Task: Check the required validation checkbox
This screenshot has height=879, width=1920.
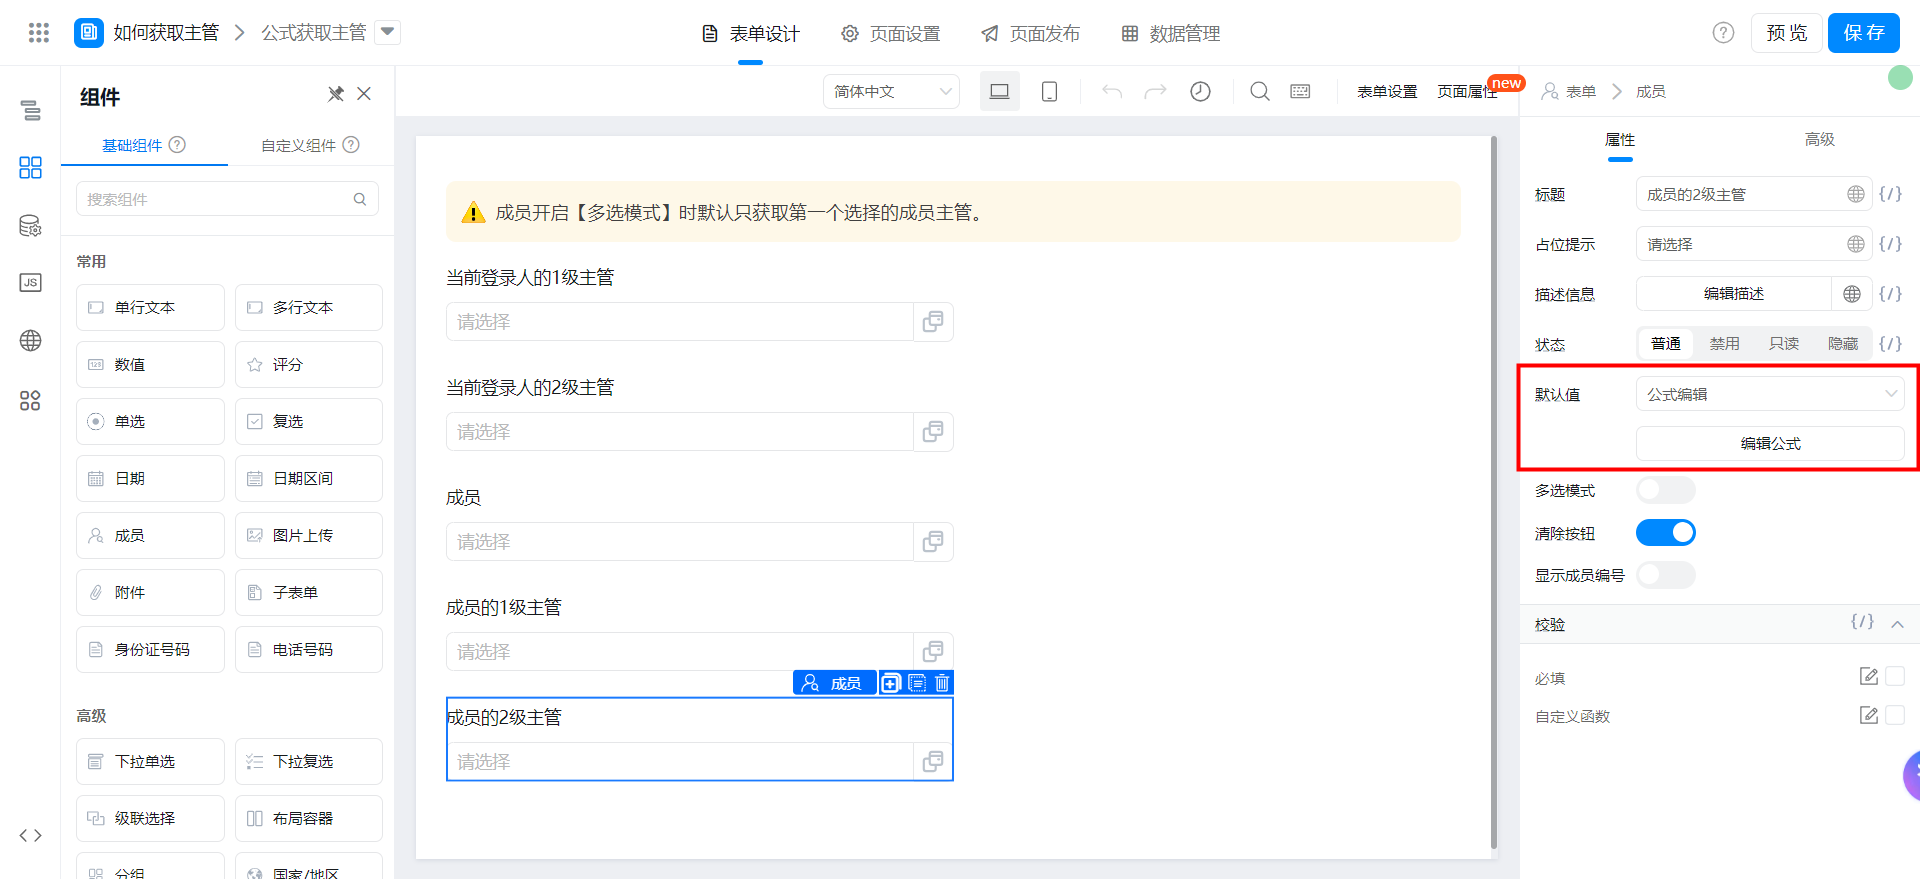Action: (x=1895, y=677)
